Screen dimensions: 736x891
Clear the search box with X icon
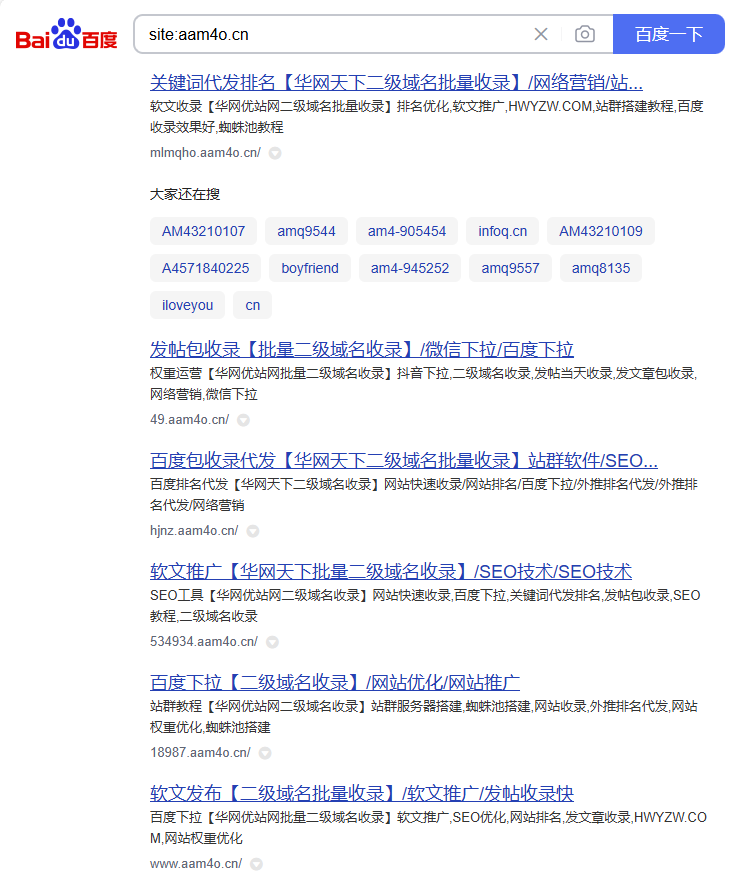coord(541,34)
